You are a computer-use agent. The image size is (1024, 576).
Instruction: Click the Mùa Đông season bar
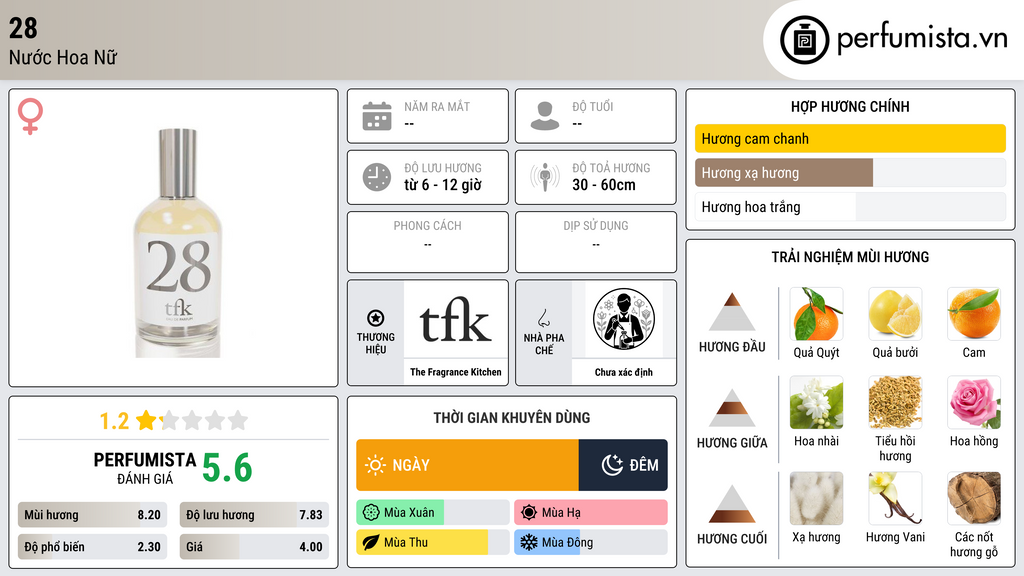[590, 542]
